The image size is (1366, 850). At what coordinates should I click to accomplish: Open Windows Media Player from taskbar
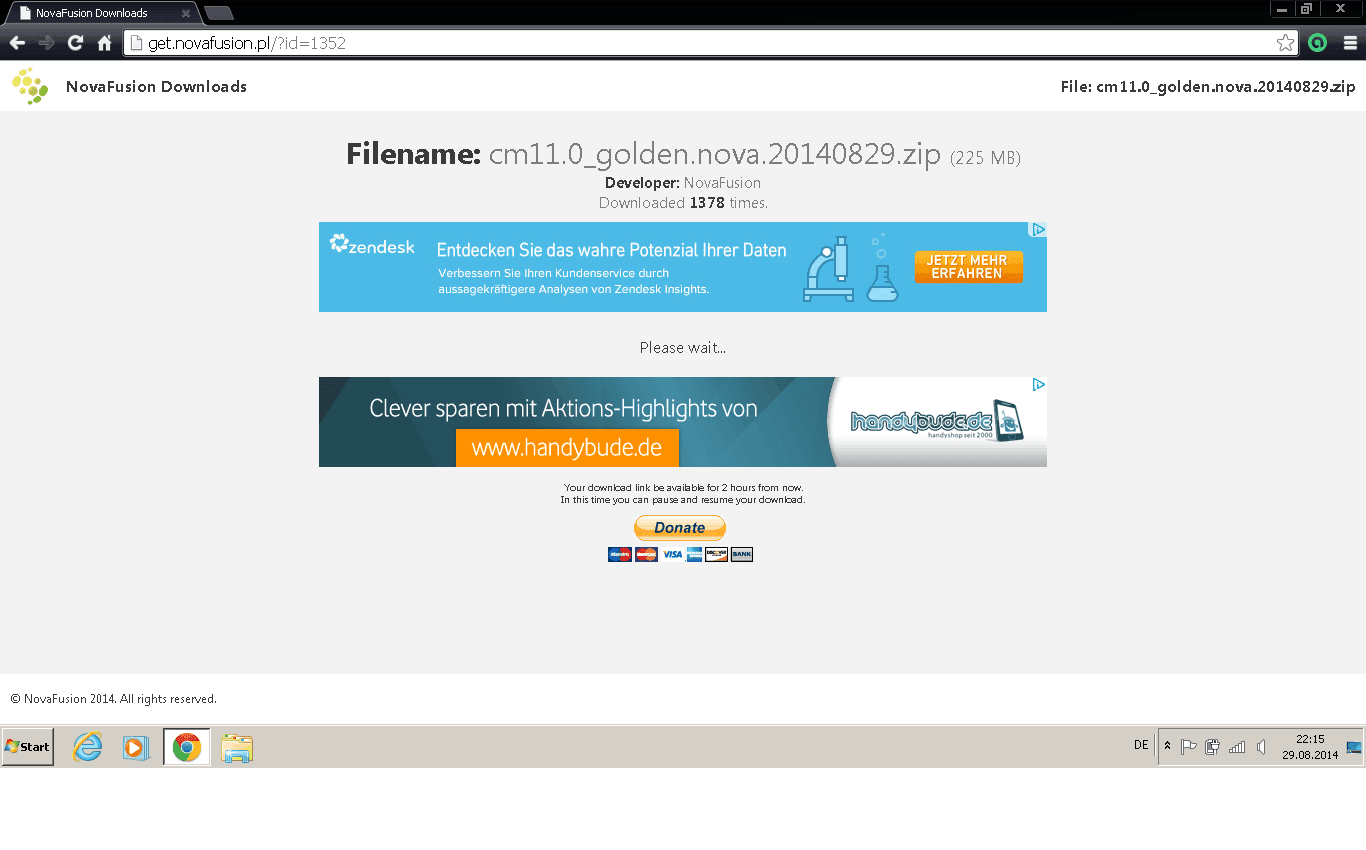click(x=136, y=747)
